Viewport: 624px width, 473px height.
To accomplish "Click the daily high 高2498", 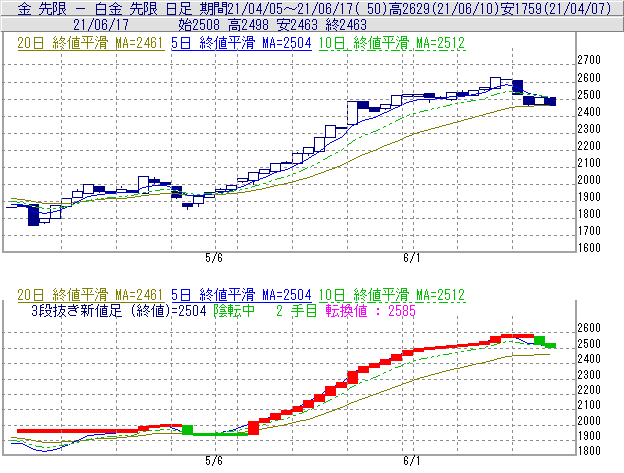I will 248,25.
